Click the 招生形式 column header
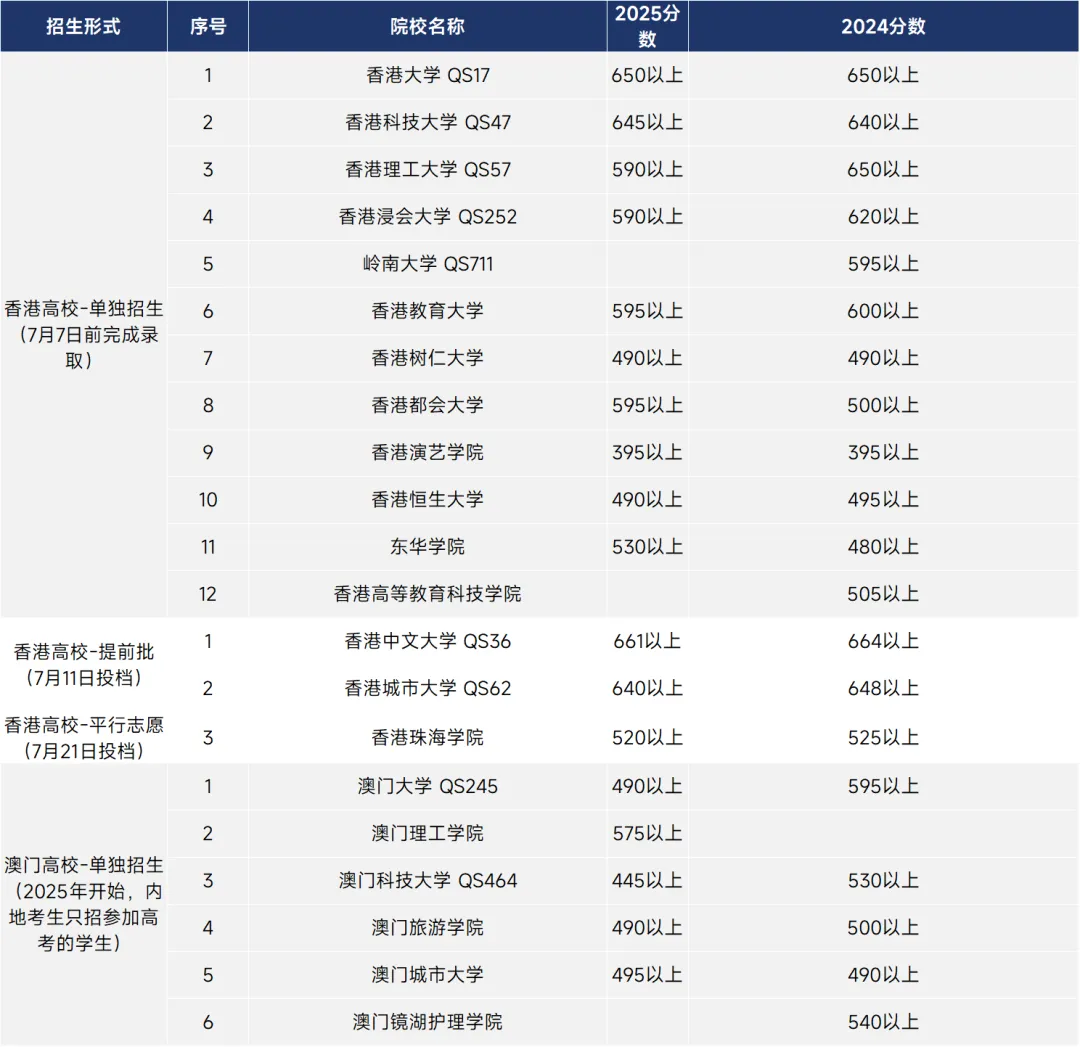 click(83, 26)
